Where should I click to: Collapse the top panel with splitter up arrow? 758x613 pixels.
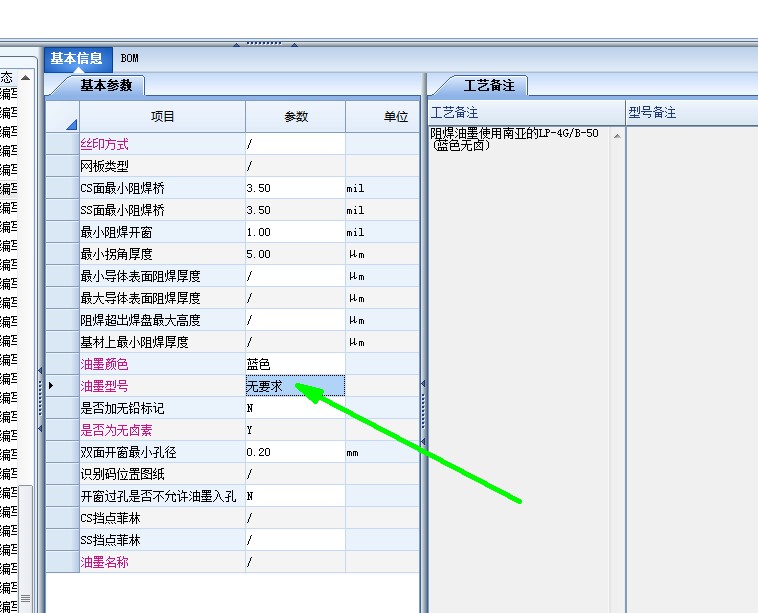point(236,44)
